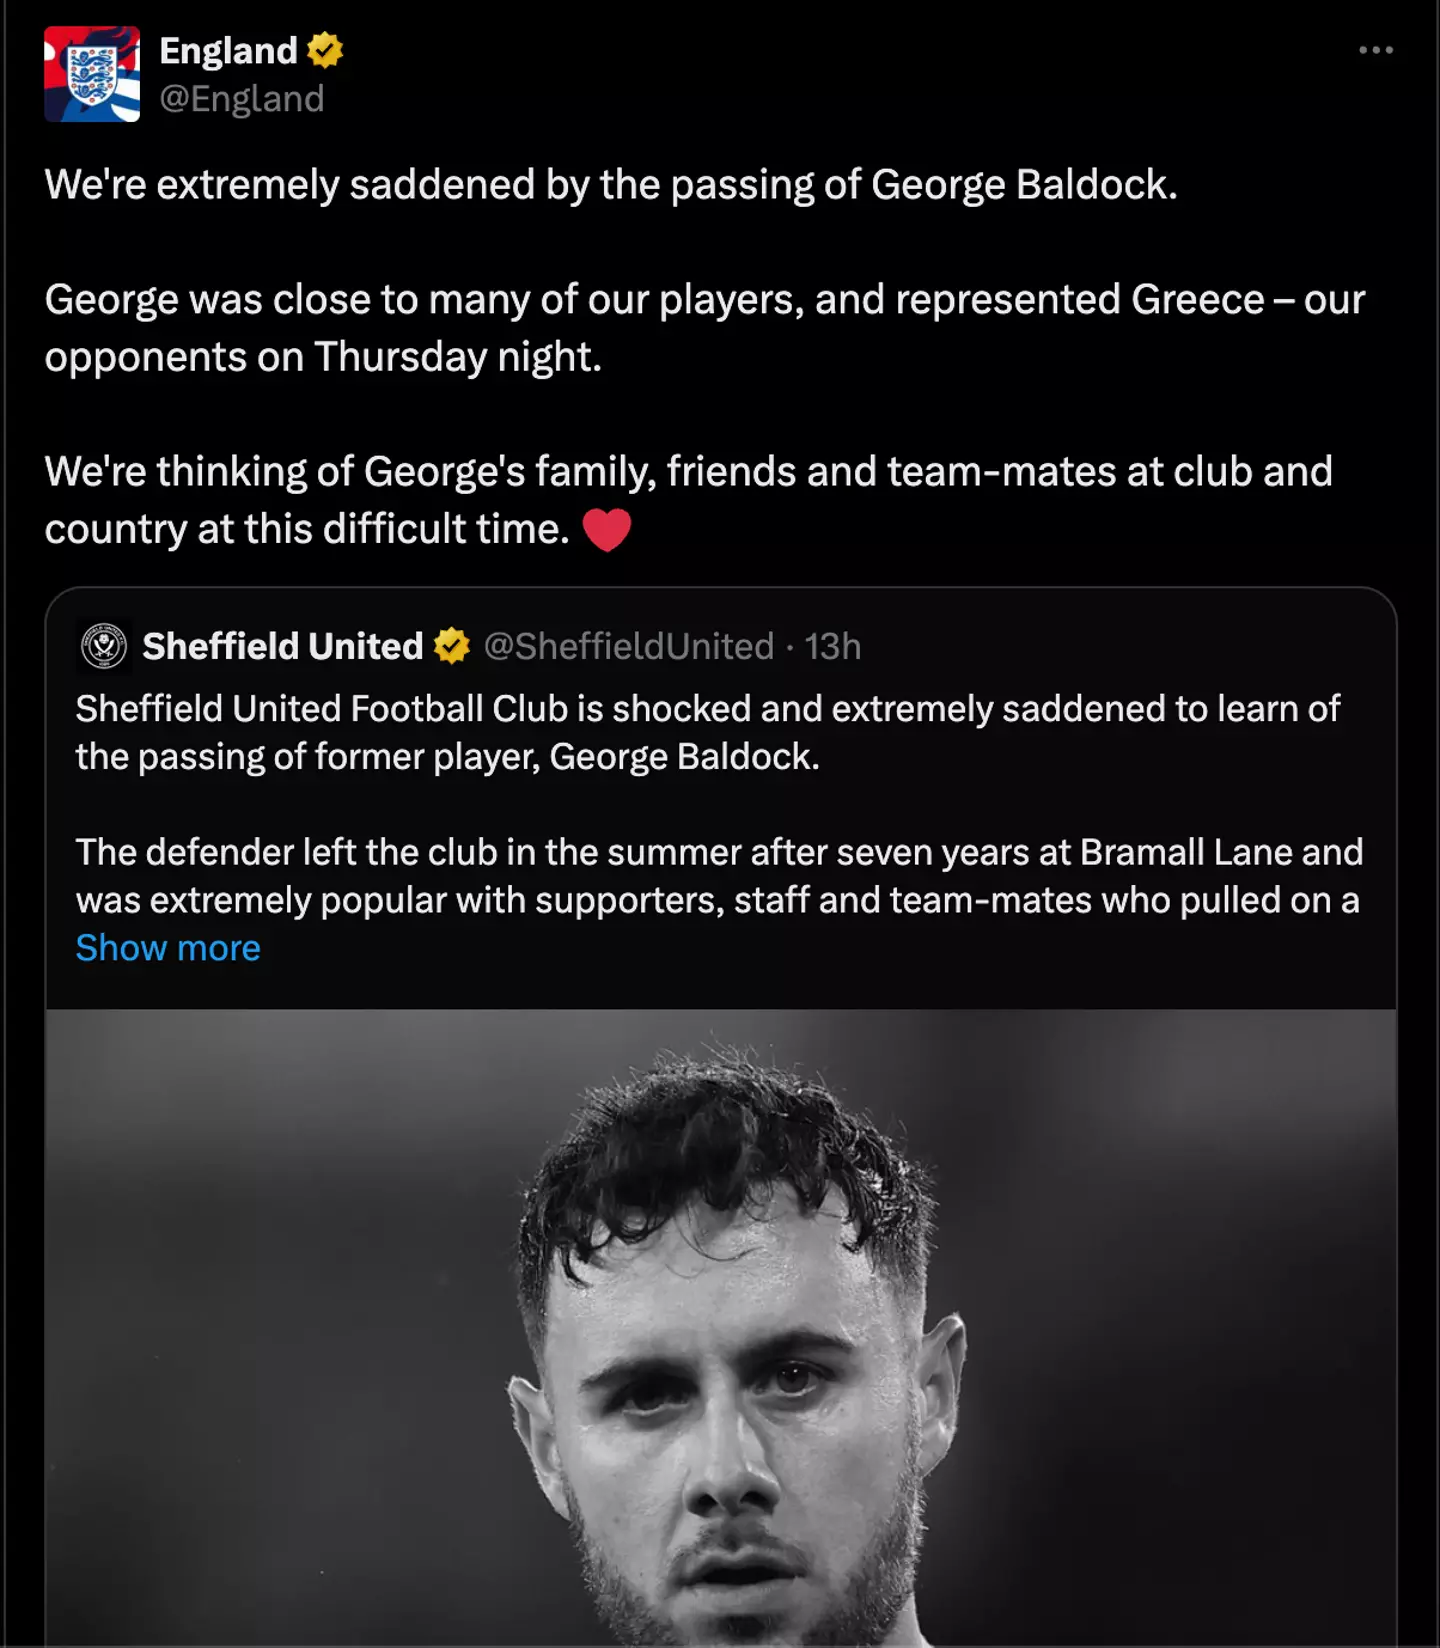This screenshot has width=1440, height=1648.
Task: Click 'opponents on Thursday night' text line
Action: pos(323,357)
